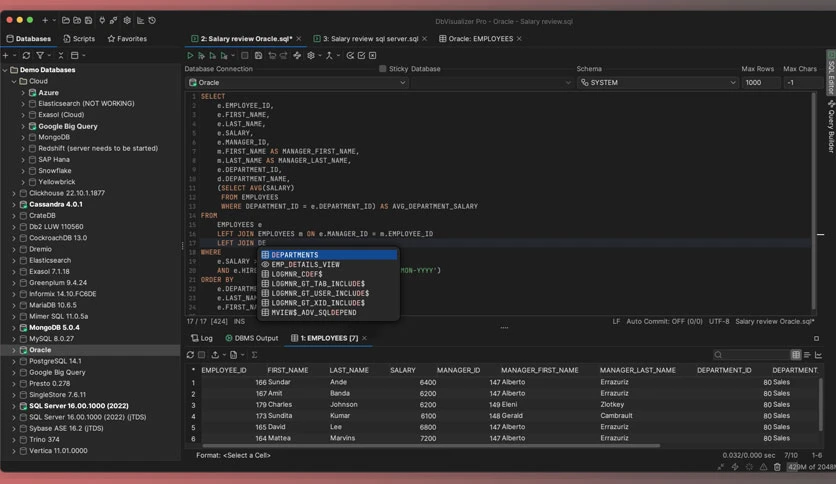Image resolution: width=836 pixels, height=484 pixels.
Task: Switch to the Log tab
Action: [x=202, y=338]
